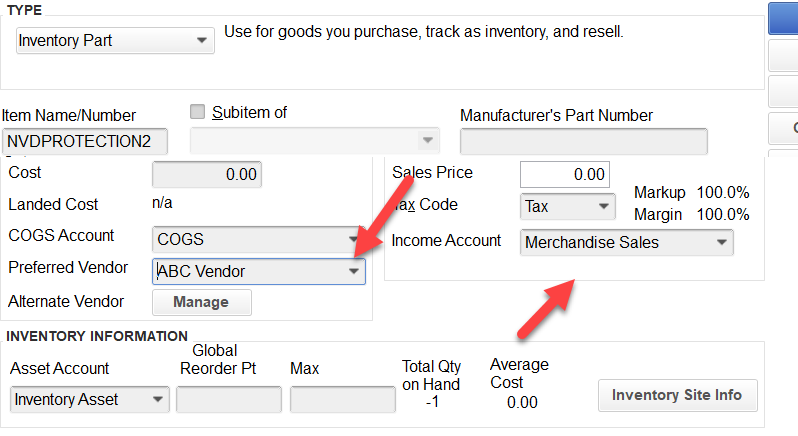Open the Inventory Site Info button
This screenshot has height=436, width=798.
pos(677,395)
